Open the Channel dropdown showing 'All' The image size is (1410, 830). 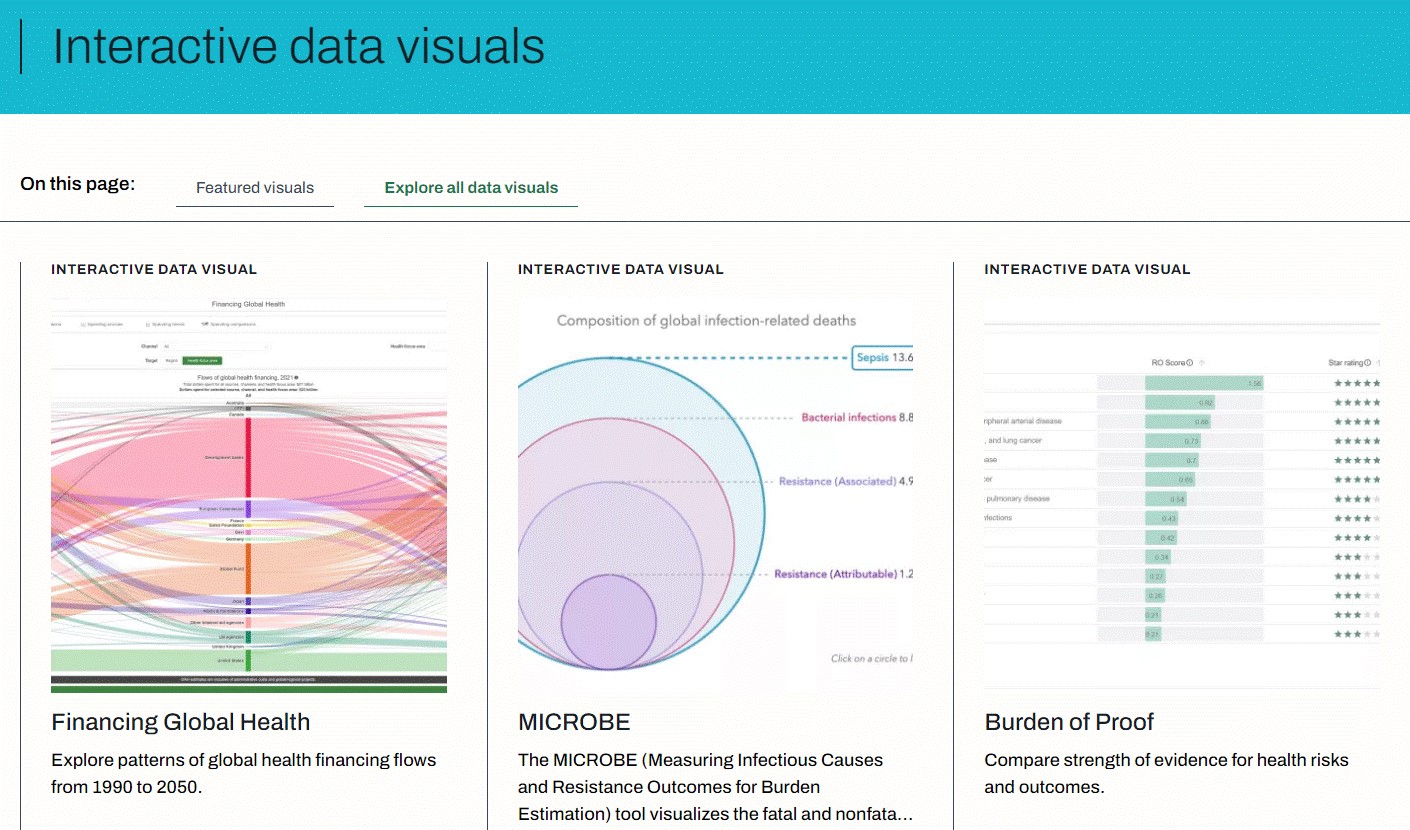[x=215, y=346]
